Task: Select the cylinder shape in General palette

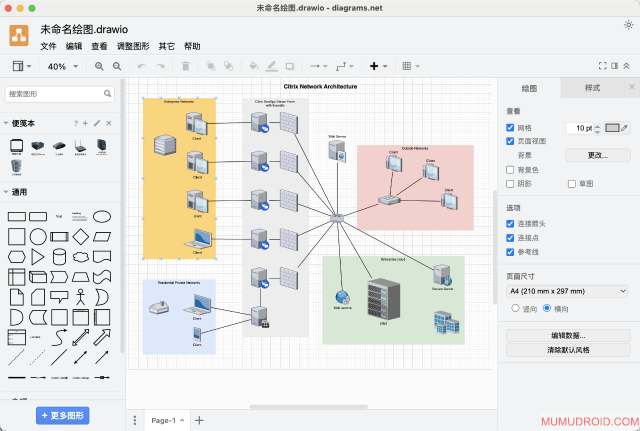Action: (59, 257)
